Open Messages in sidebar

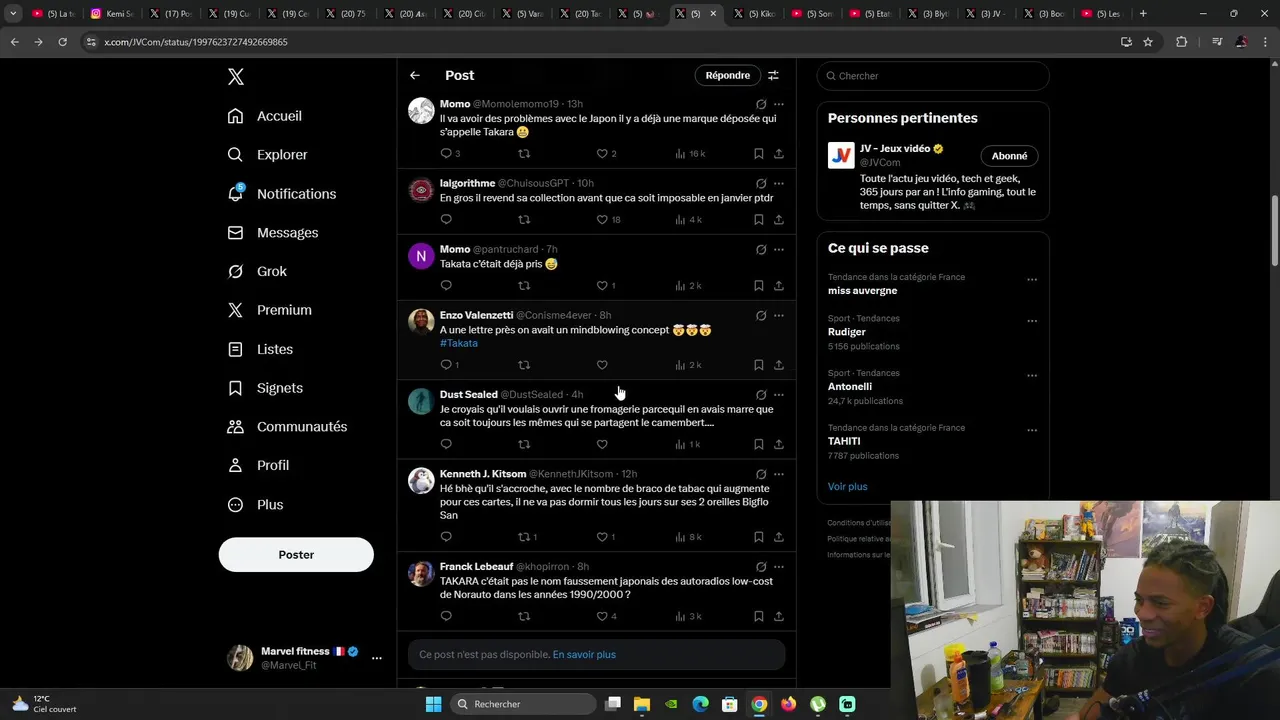[x=273, y=232]
